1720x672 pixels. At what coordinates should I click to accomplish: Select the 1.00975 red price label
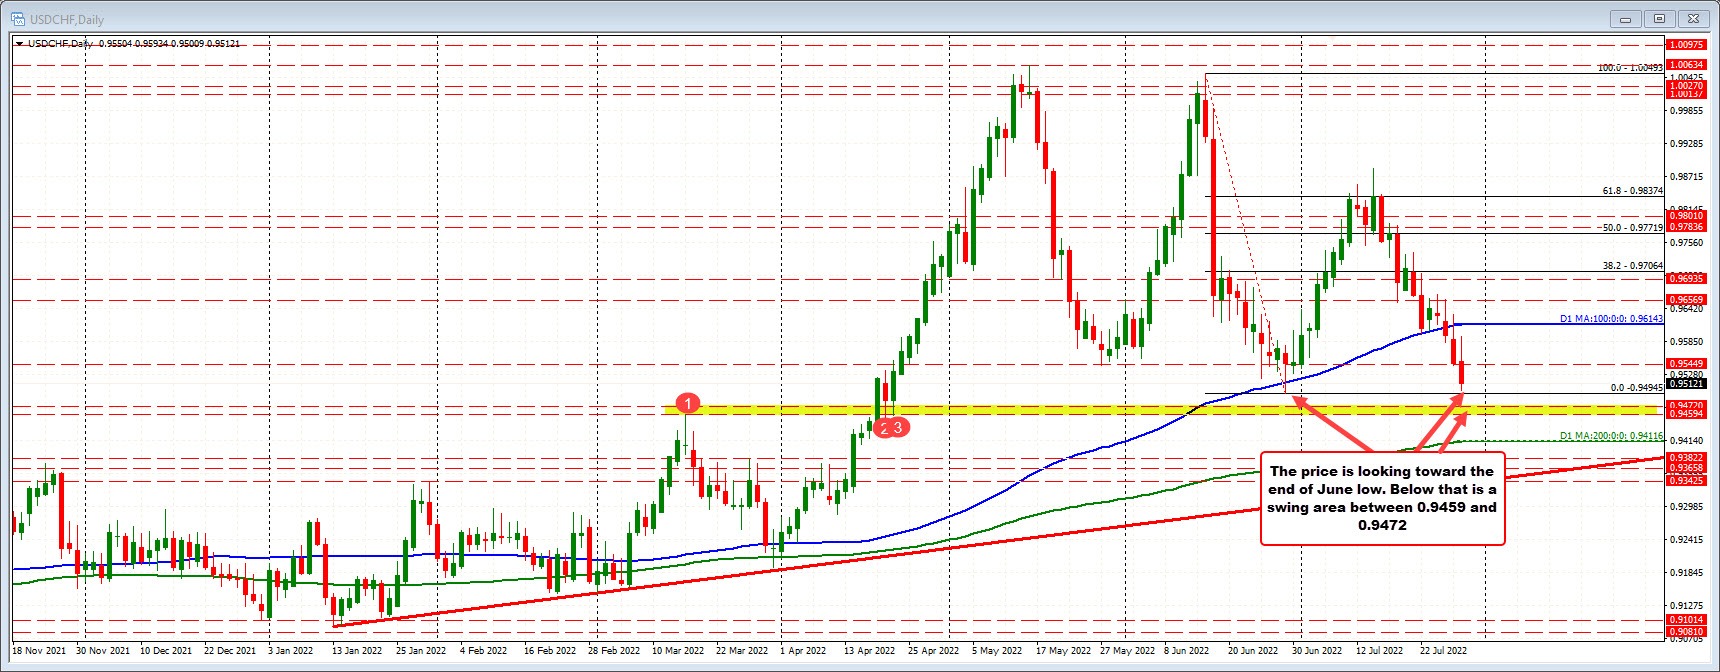coord(1685,45)
